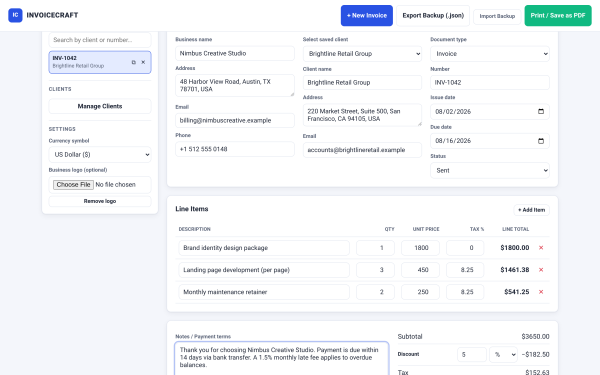Click the Notes / Payment terms text area
The height and width of the screenshot is (375, 600).
point(282,359)
